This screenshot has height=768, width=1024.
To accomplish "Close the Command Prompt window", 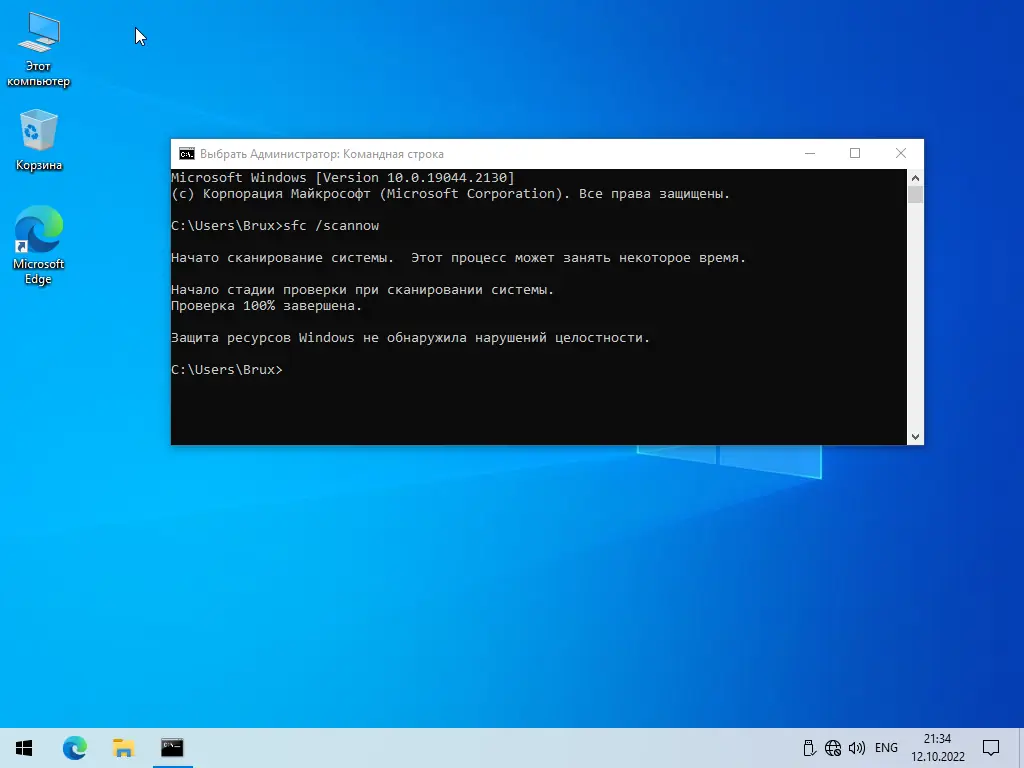I will click(x=901, y=153).
